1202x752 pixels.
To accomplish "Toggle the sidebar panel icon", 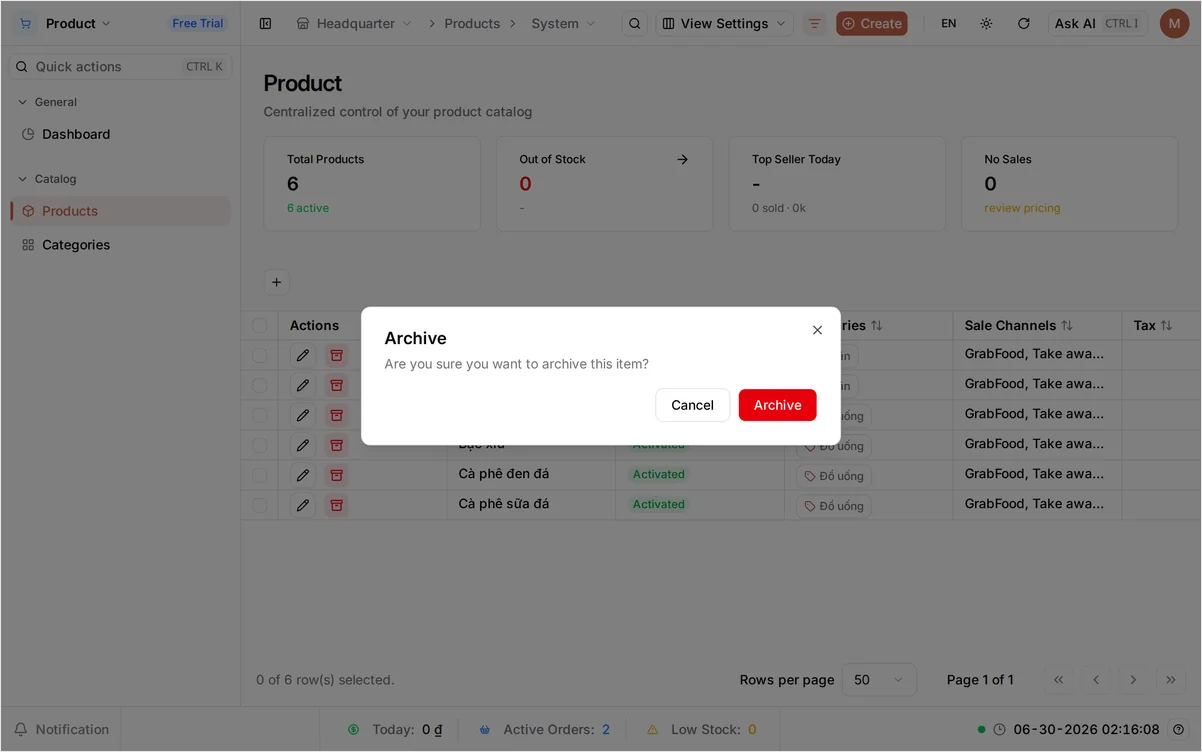I will click(265, 23).
